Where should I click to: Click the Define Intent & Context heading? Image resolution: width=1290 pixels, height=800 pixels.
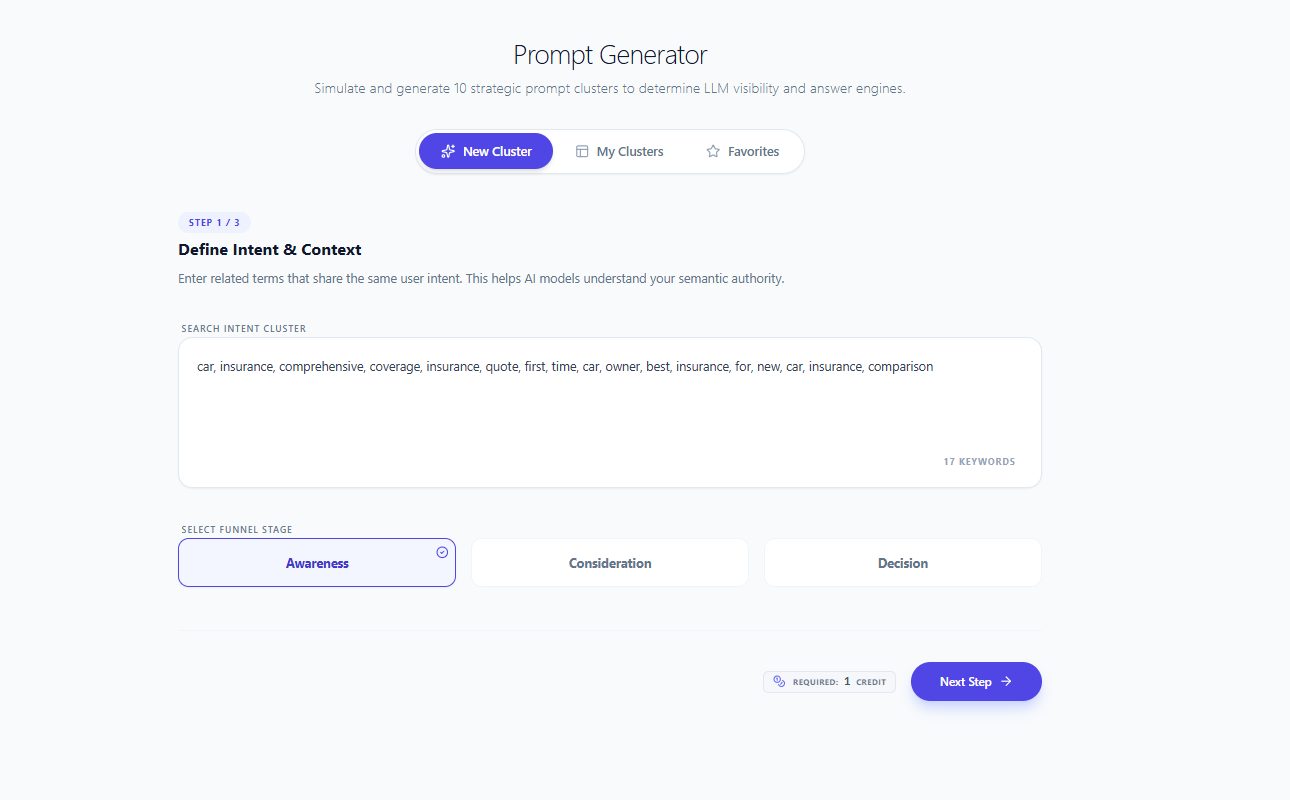pyautogui.click(x=269, y=249)
